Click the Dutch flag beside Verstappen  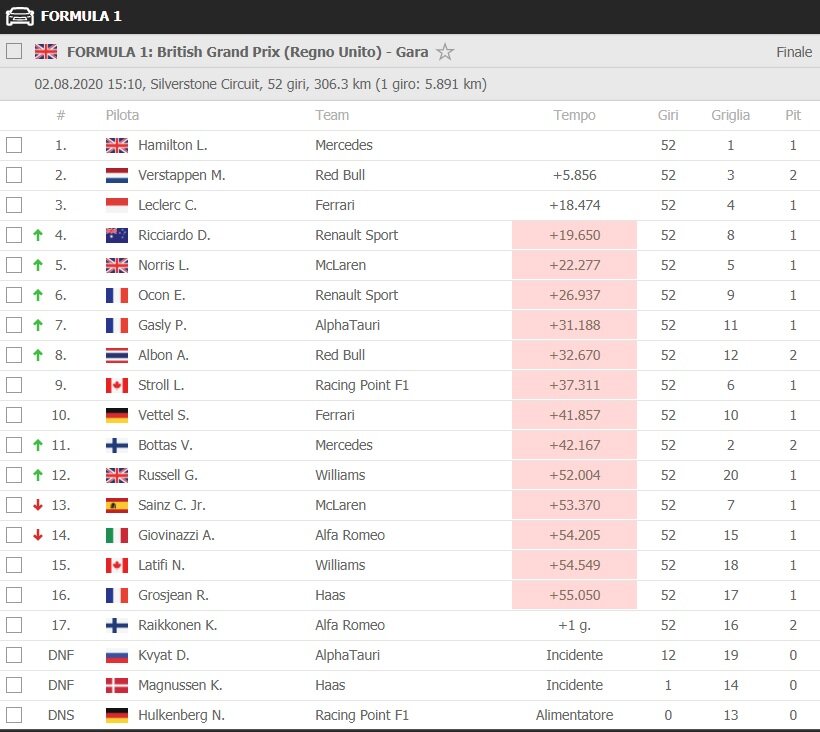(117, 175)
